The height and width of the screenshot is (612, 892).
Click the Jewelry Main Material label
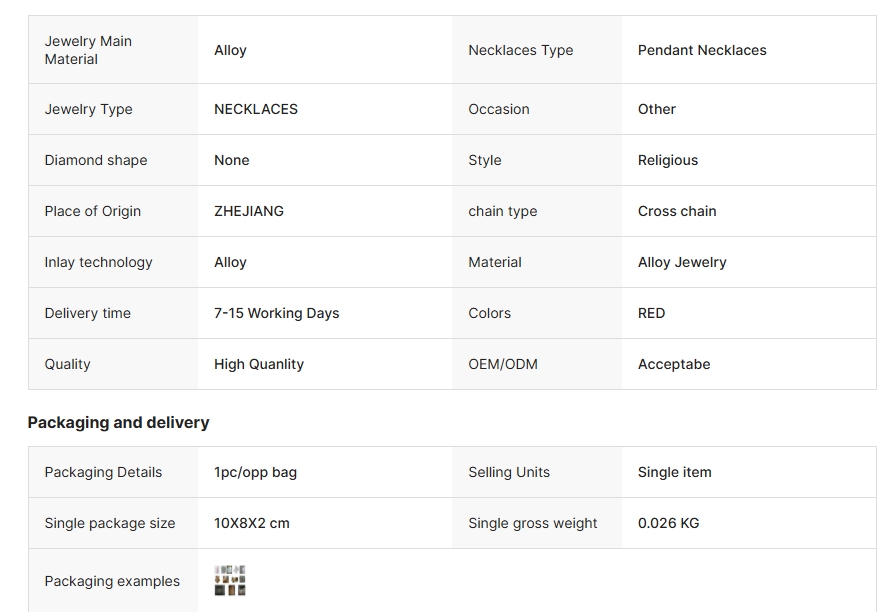(x=88, y=50)
